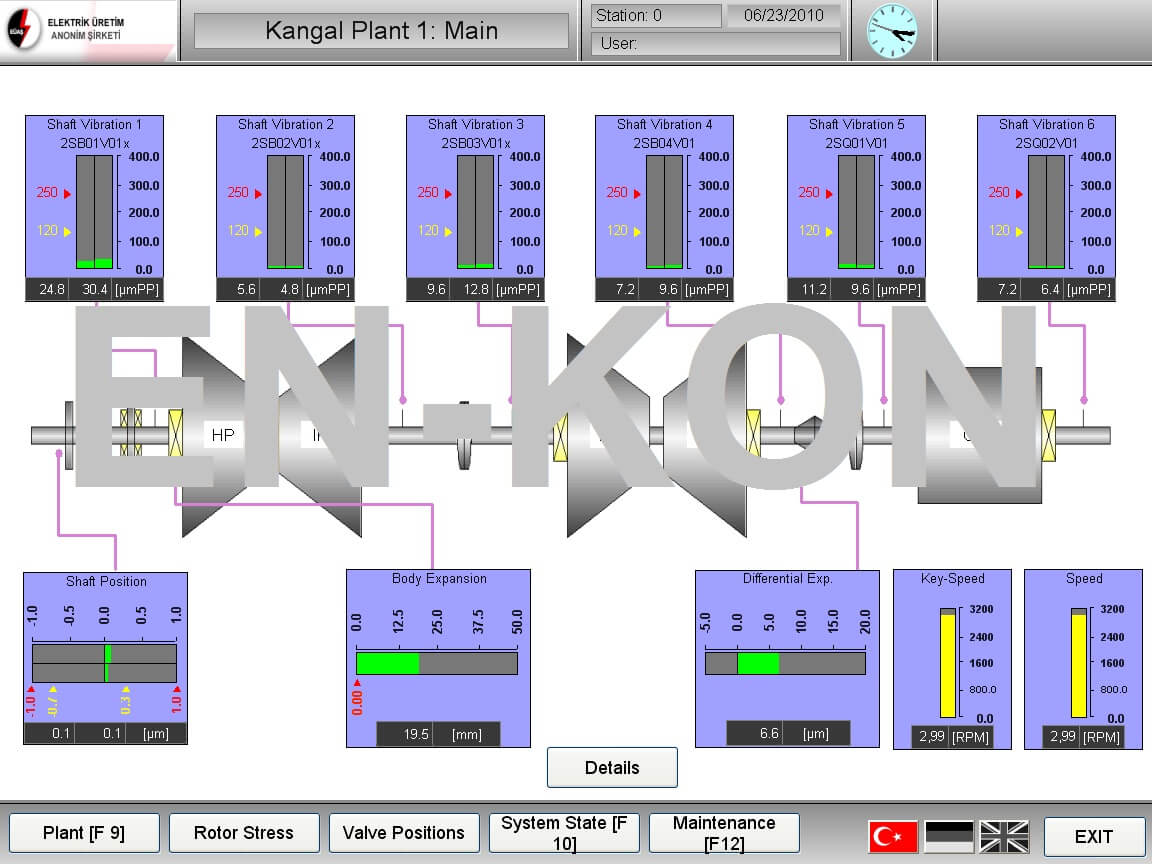This screenshot has width=1152, height=864.
Task: Switch language with the UK flag icon
Action: click(x=1003, y=836)
